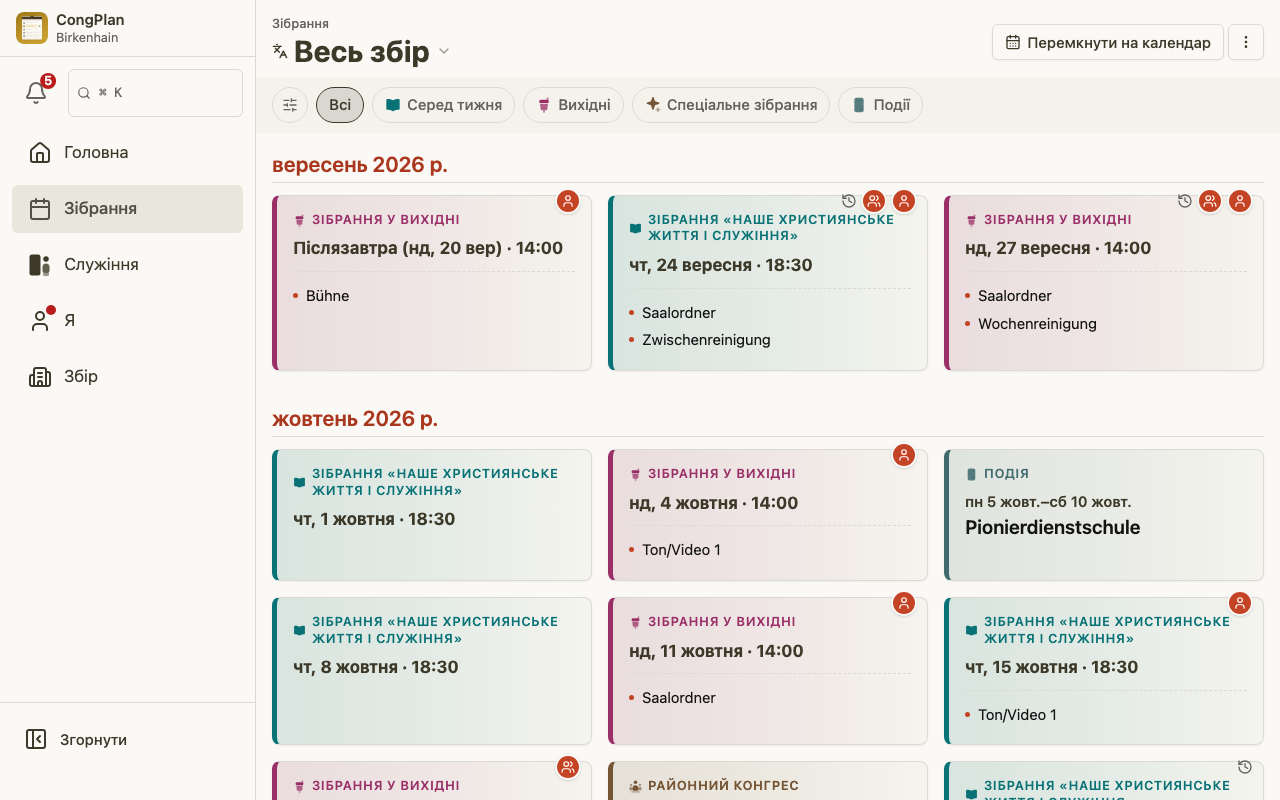Open filter settings sliders icon
The image size is (1280, 800).
290,105
